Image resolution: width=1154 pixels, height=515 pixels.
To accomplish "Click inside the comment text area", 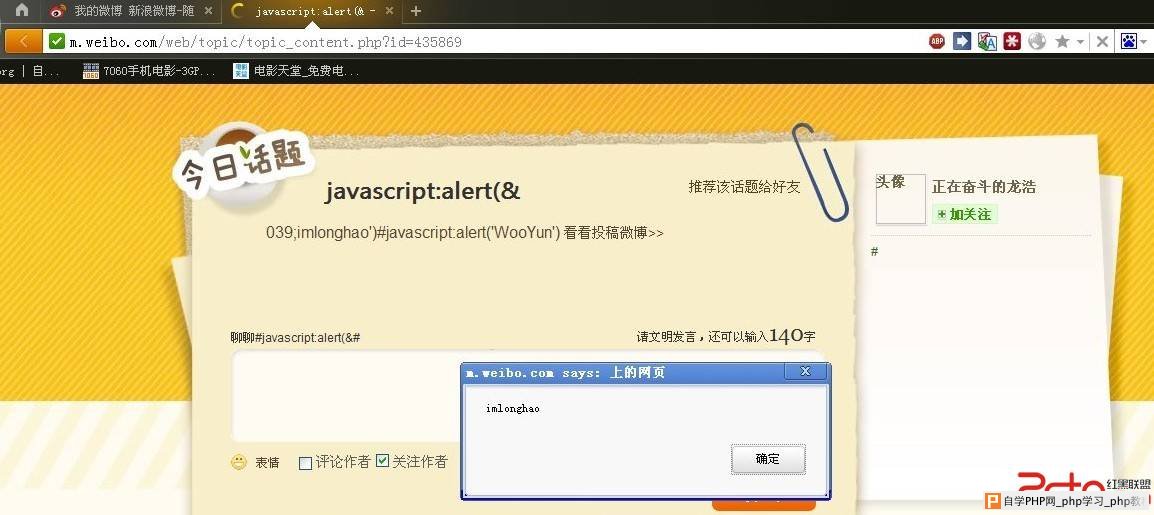I will tap(346, 396).
